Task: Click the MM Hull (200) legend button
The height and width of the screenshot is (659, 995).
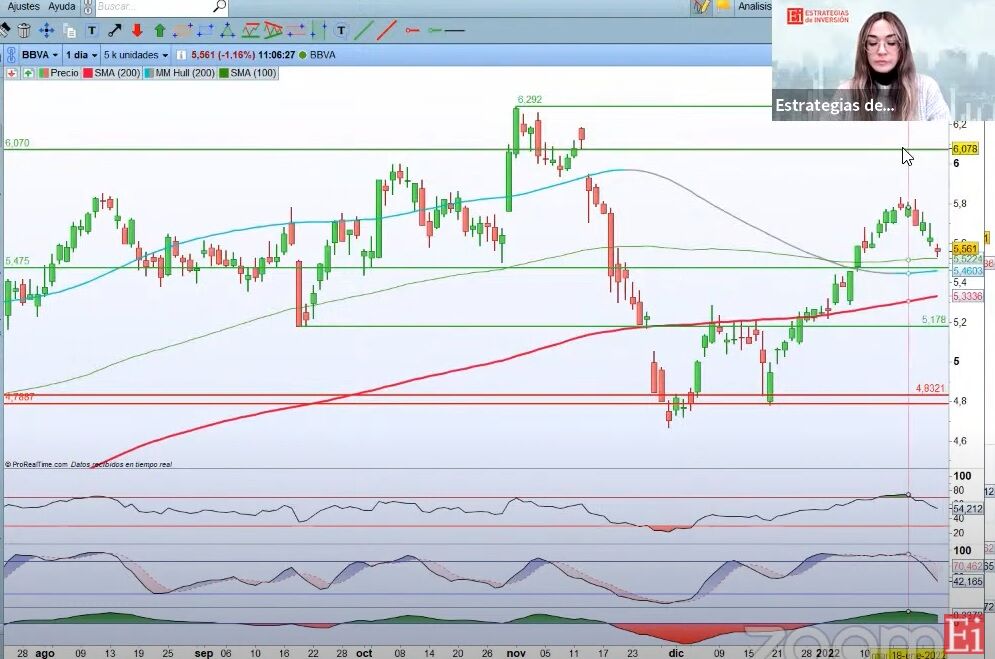Action: [x=180, y=74]
